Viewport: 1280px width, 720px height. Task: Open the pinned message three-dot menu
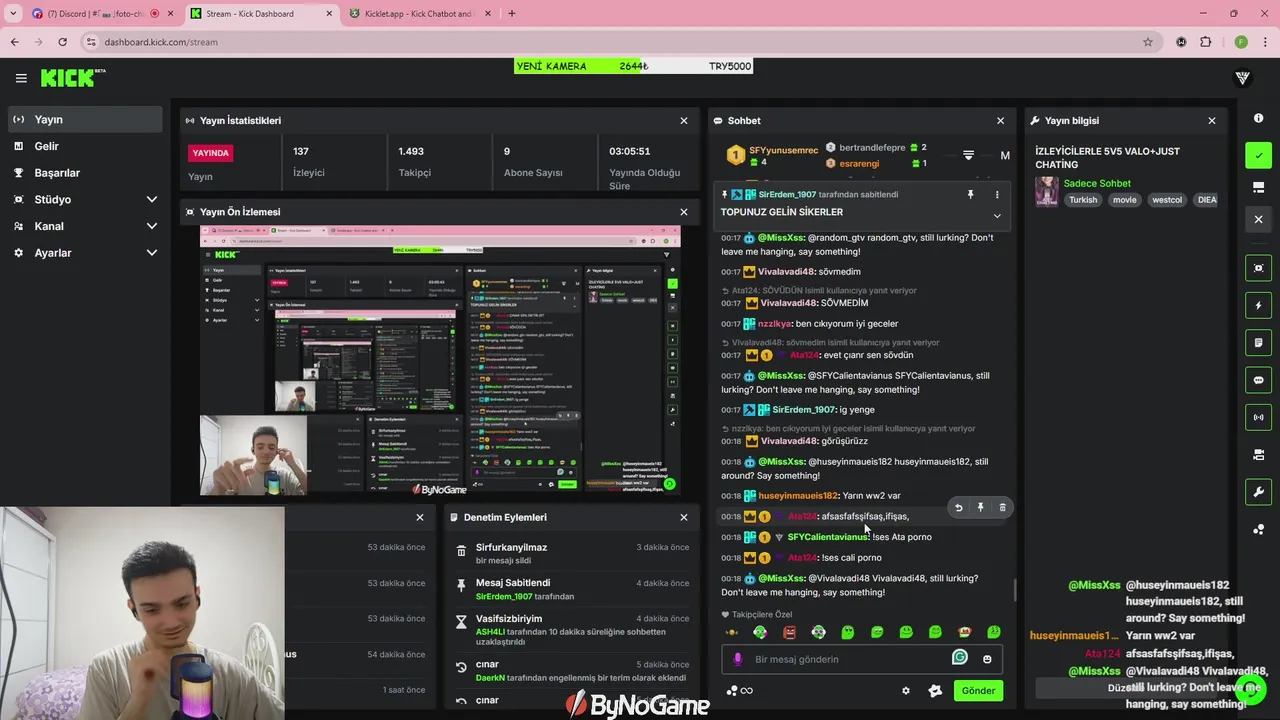coord(997,194)
